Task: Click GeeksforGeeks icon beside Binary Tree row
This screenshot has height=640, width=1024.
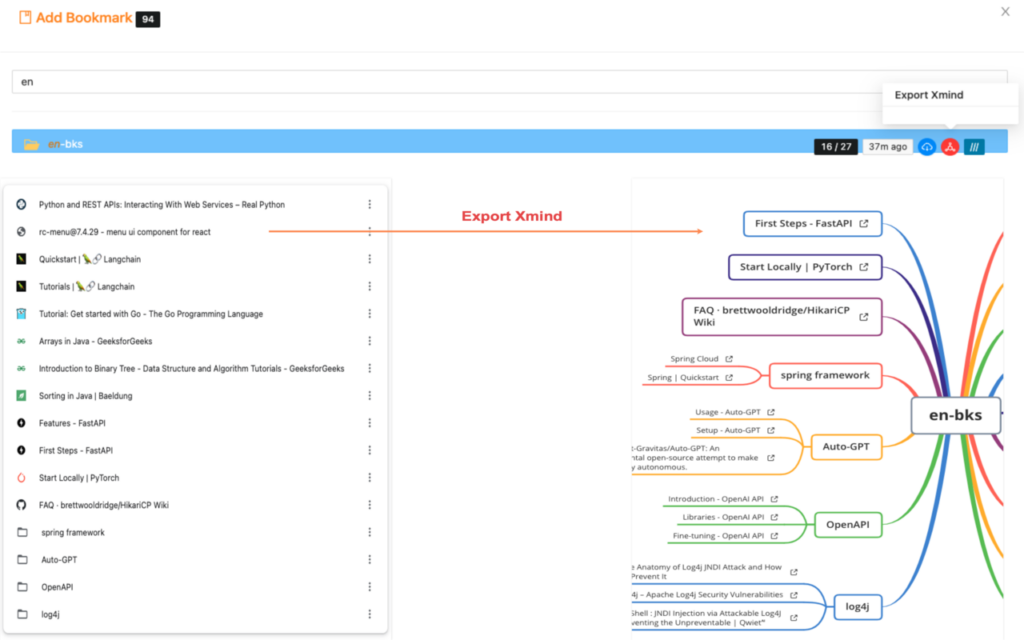Action: coord(22,368)
